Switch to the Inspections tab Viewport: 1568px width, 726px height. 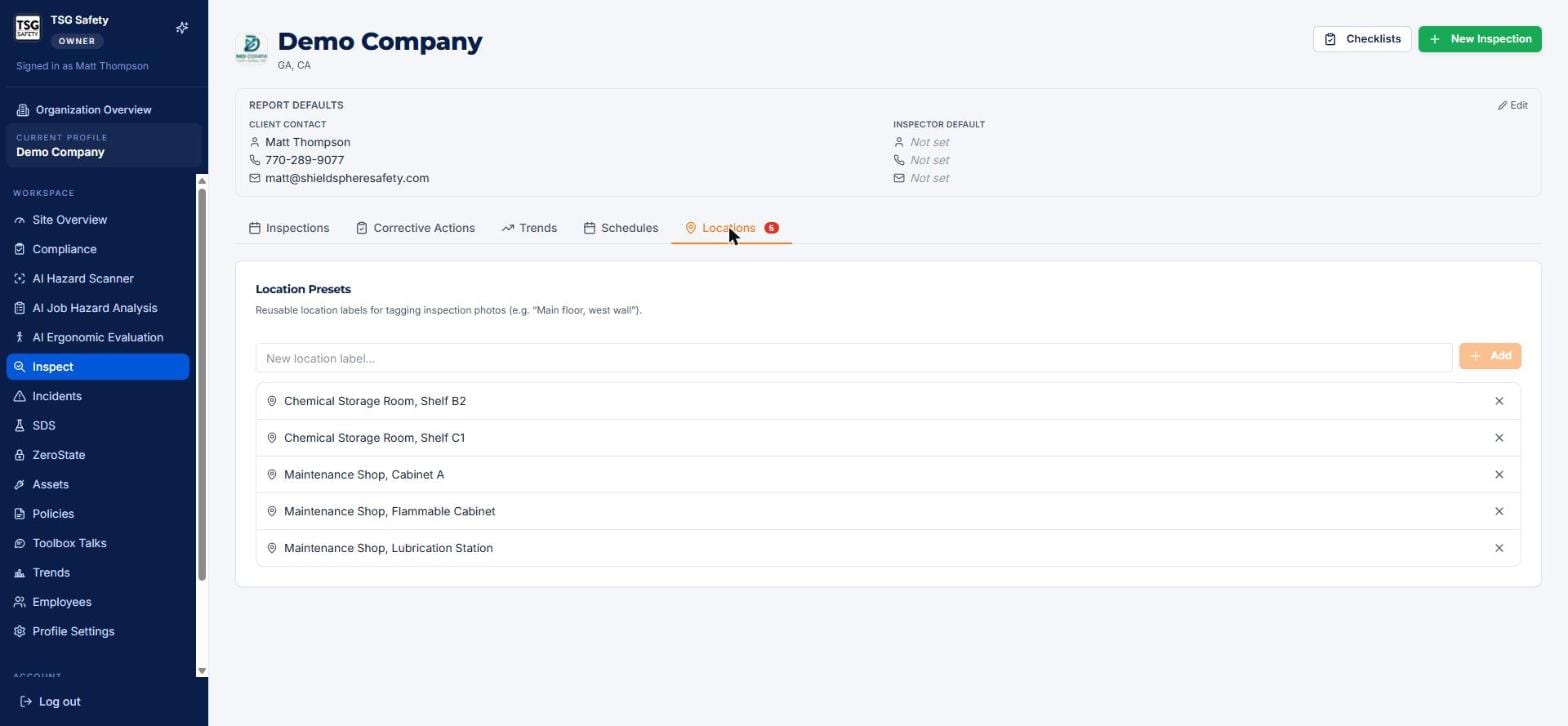click(x=289, y=228)
